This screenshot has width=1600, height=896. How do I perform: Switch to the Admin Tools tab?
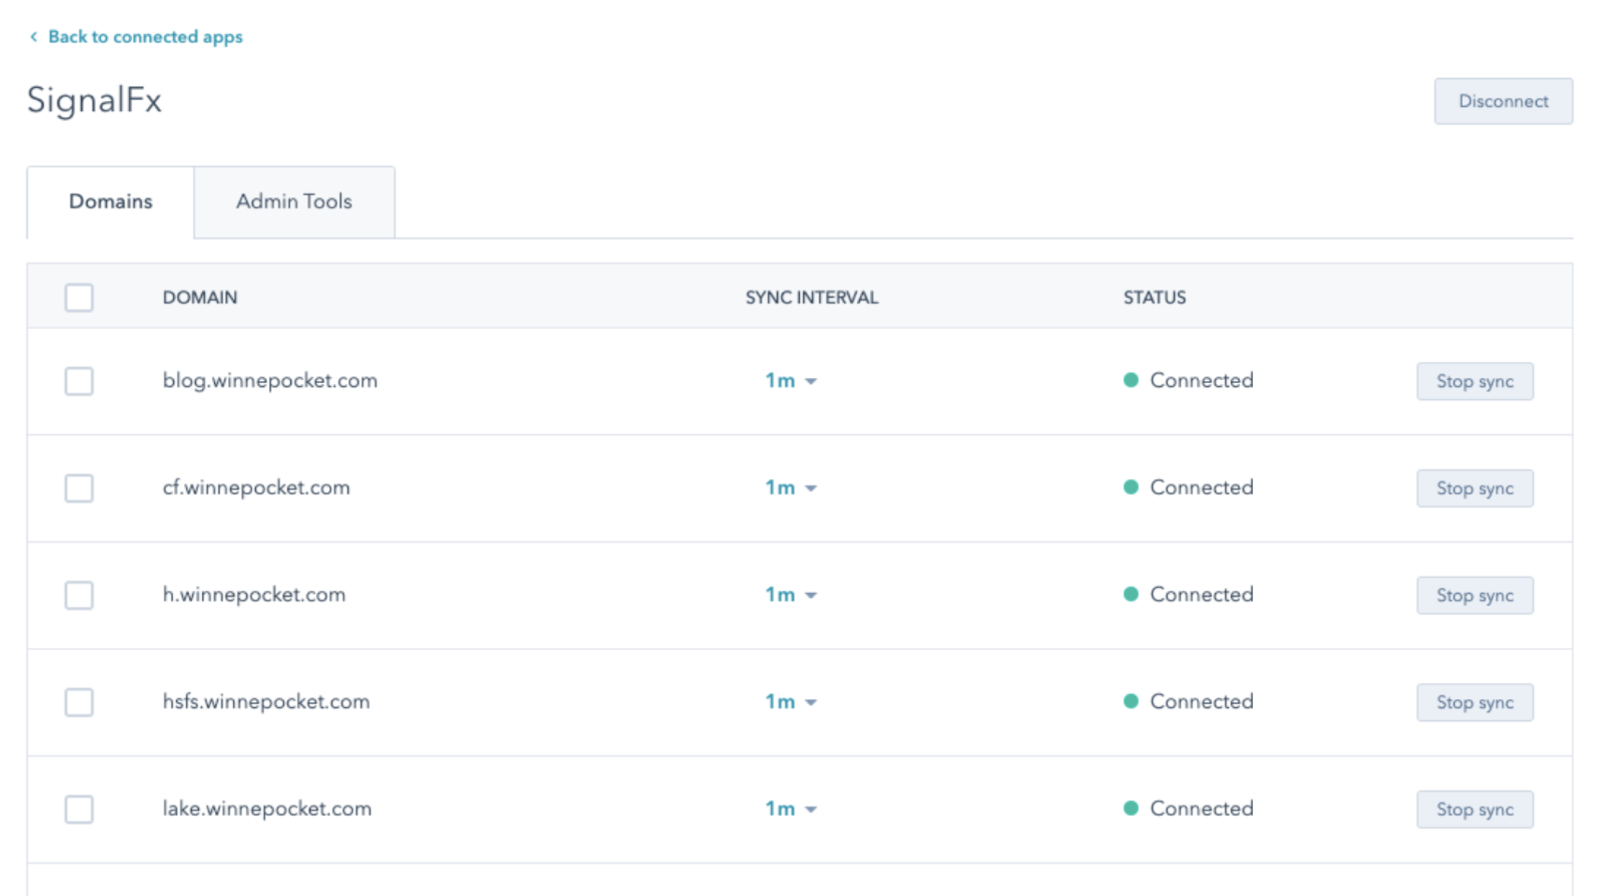[x=294, y=202]
